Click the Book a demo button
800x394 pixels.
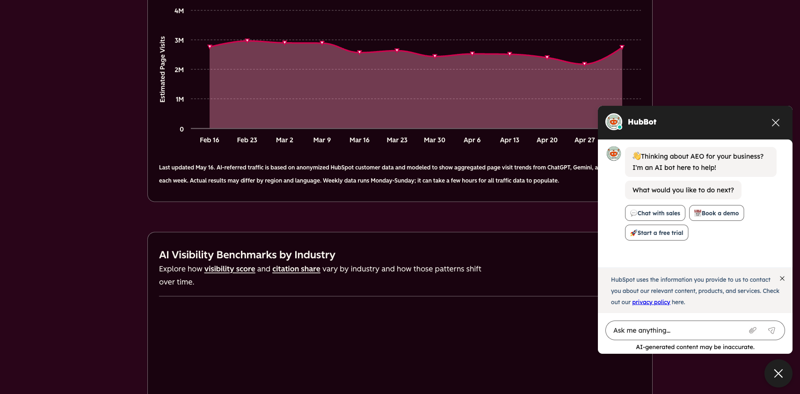tap(716, 213)
